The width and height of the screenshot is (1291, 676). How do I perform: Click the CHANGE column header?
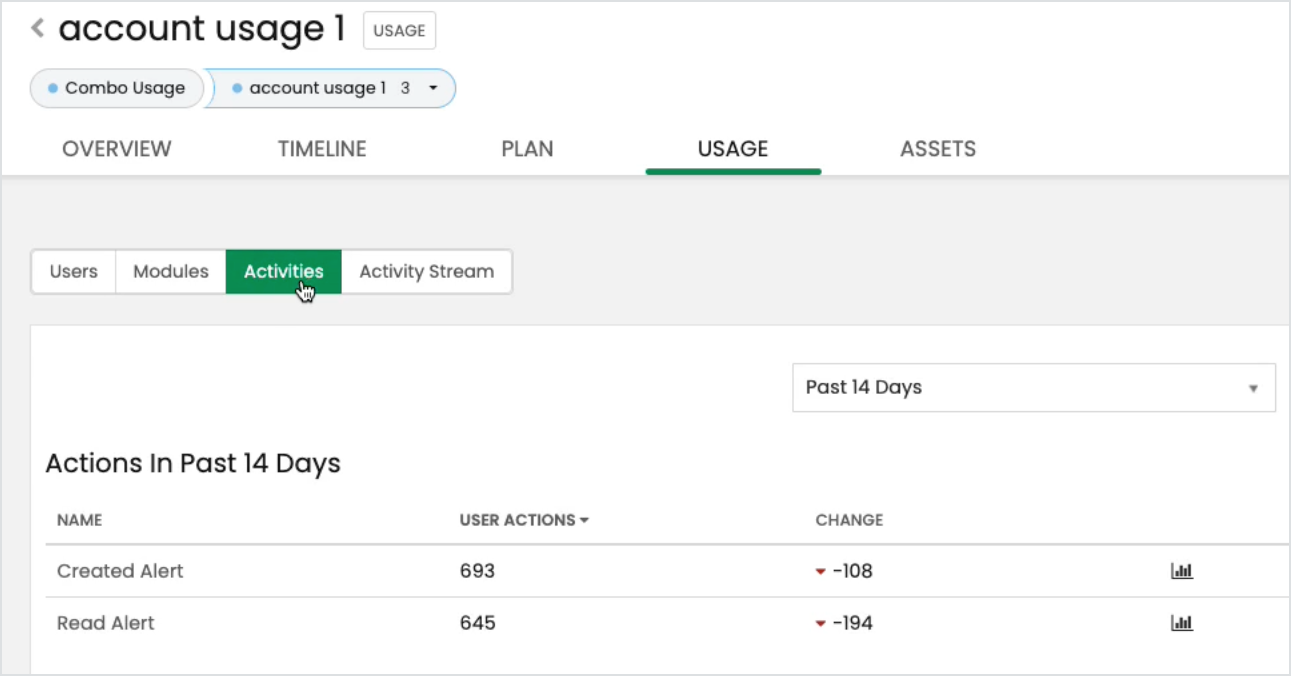849,520
